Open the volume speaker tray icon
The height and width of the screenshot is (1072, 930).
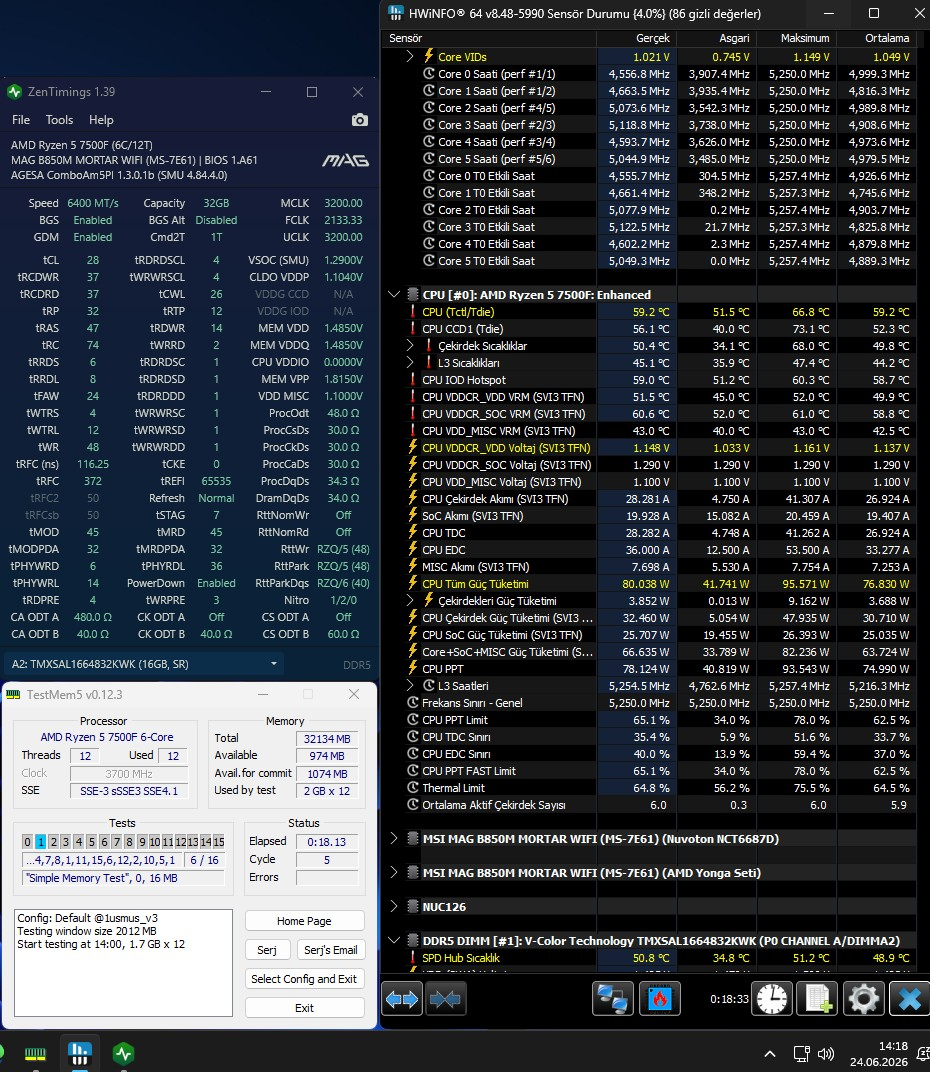point(825,1054)
